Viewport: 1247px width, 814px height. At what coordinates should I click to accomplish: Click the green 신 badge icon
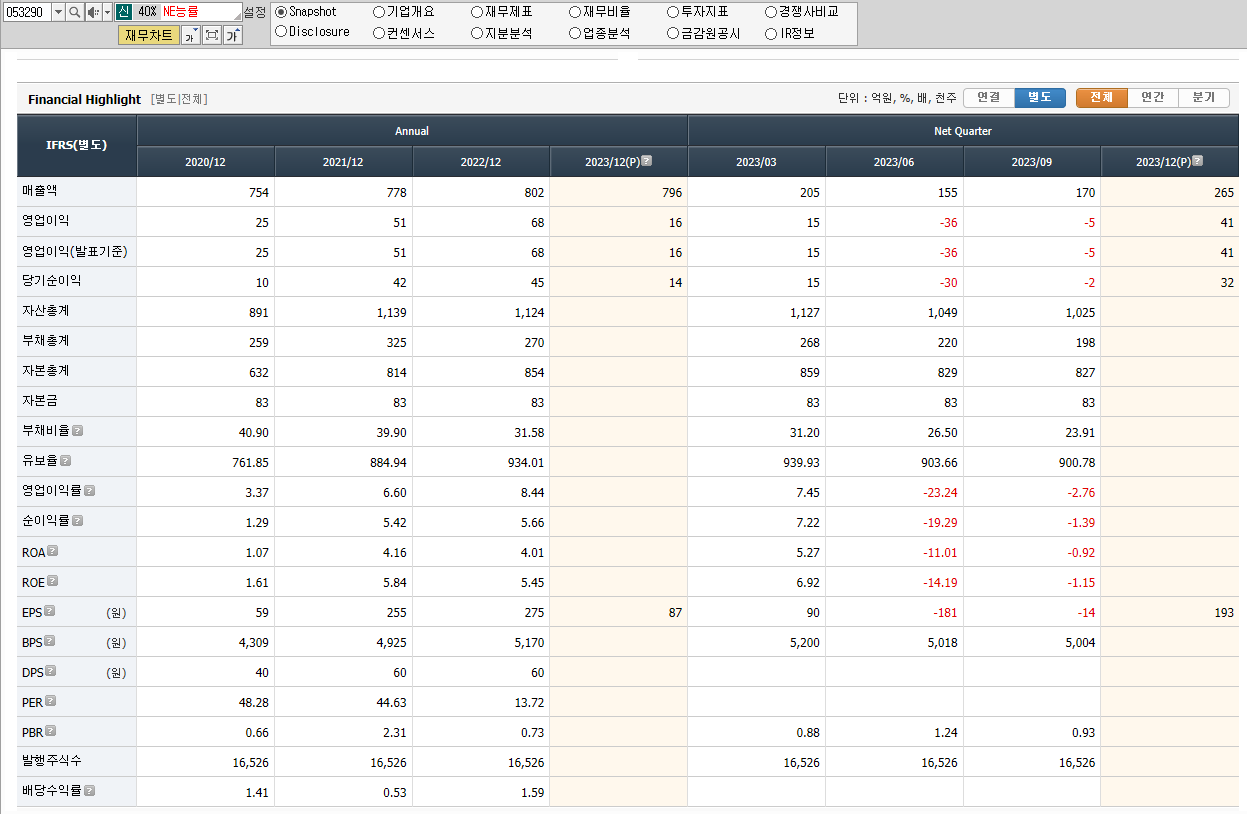123,12
